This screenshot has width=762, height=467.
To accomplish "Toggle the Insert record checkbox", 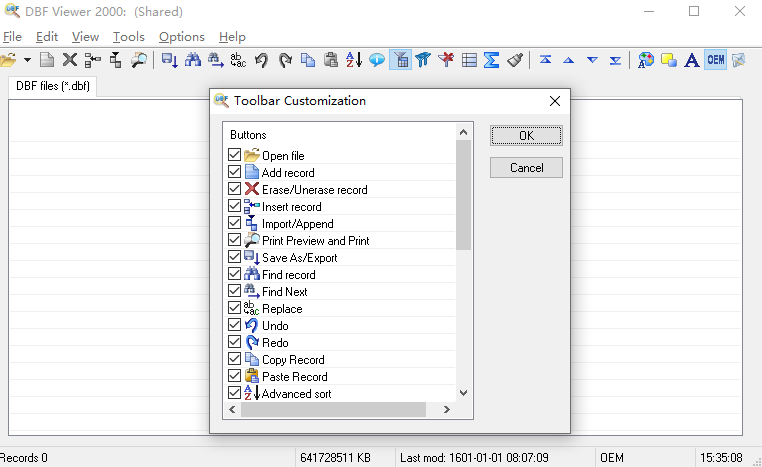I will tap(235, 206).
